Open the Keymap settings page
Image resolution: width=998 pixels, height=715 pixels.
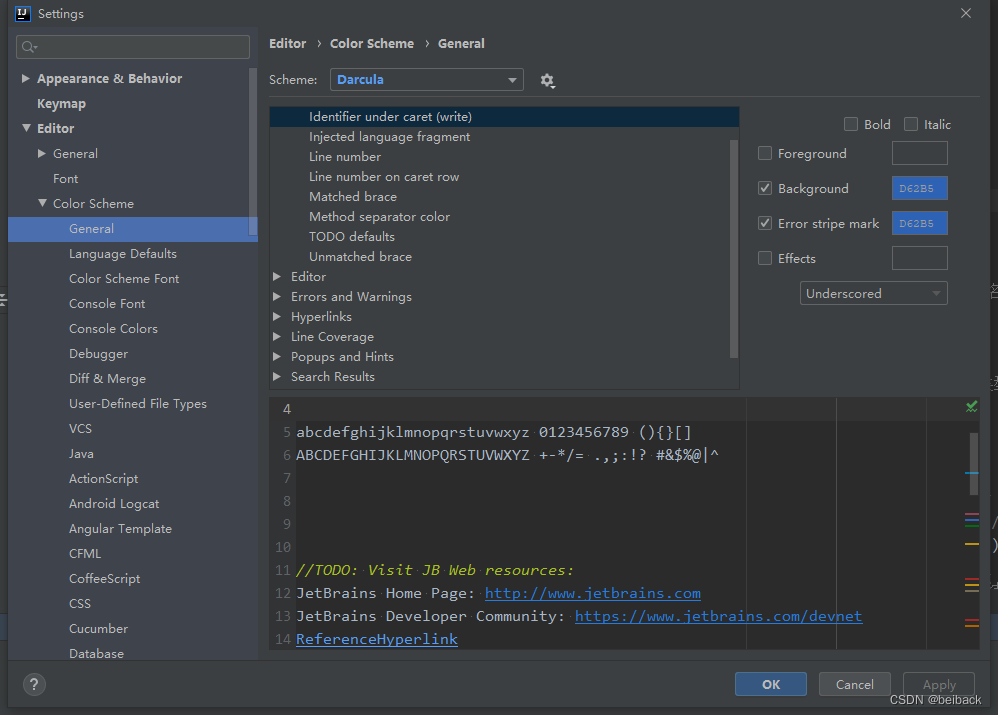(61, 103)
